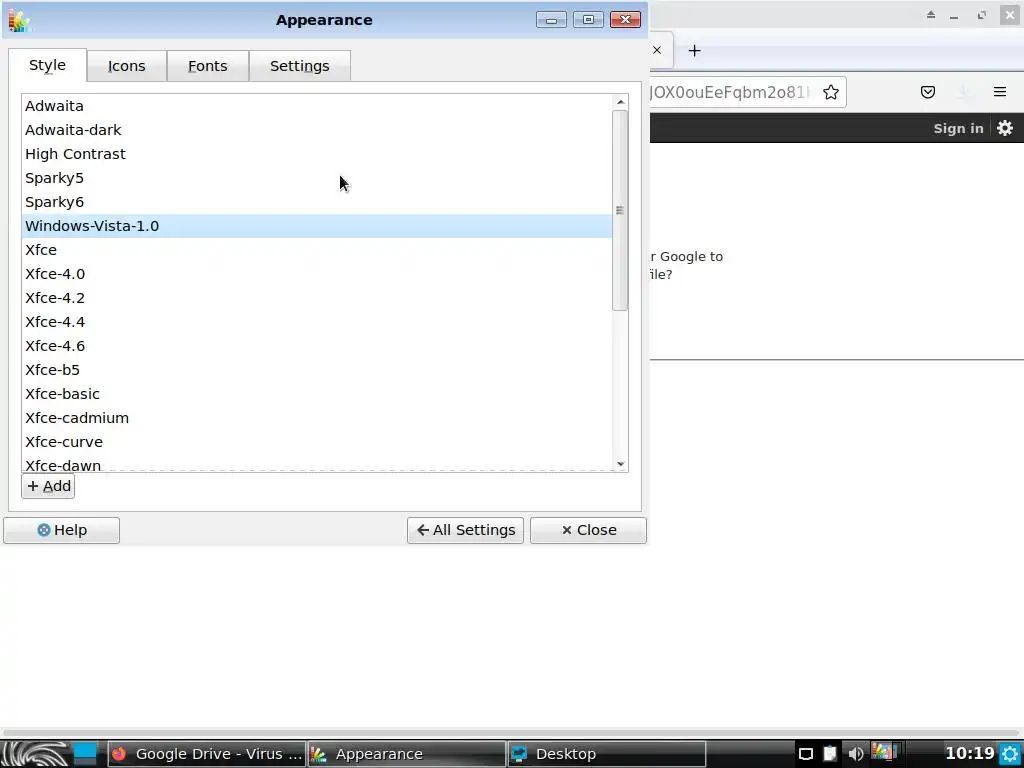Switch to the Desktop taskbar item
Viewport: 1024px width, 768px height.
(607, 754)
